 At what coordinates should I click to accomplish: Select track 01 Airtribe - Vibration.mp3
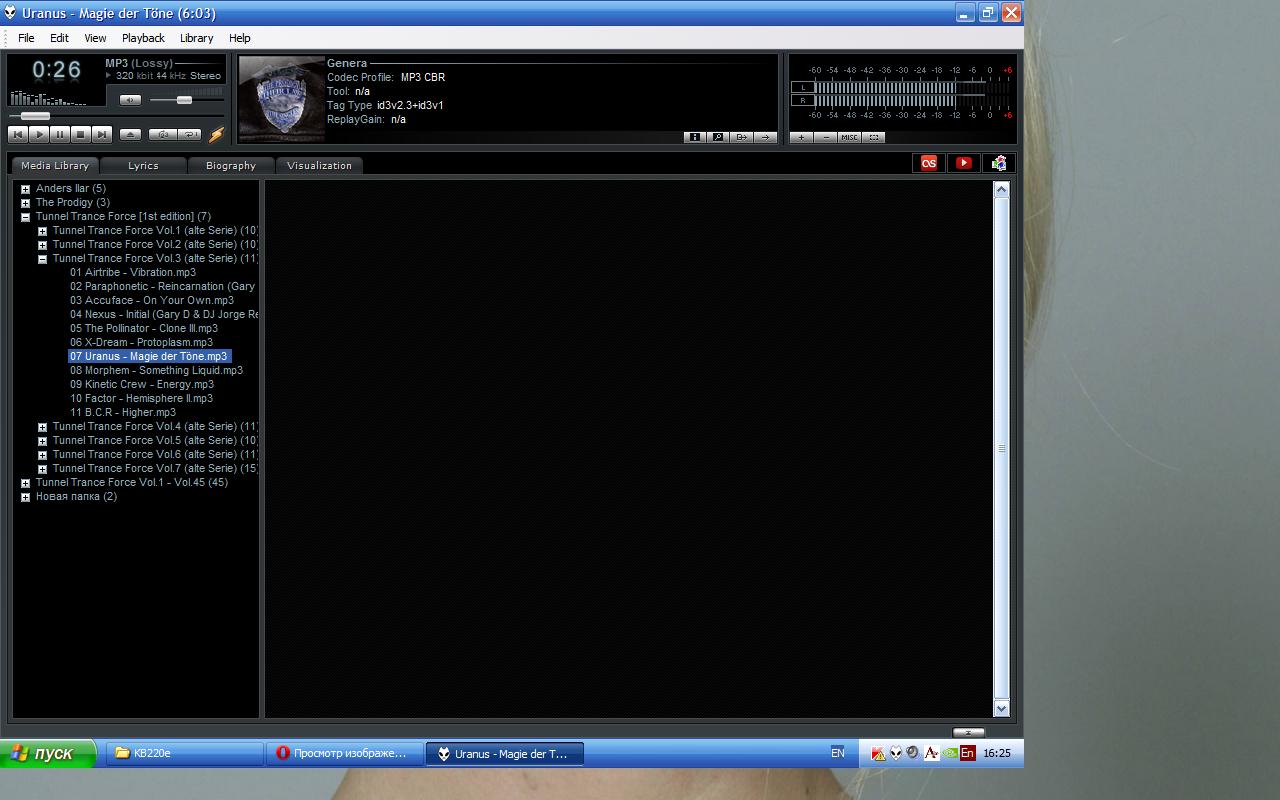pyautogui.click(x=133, y=272)
